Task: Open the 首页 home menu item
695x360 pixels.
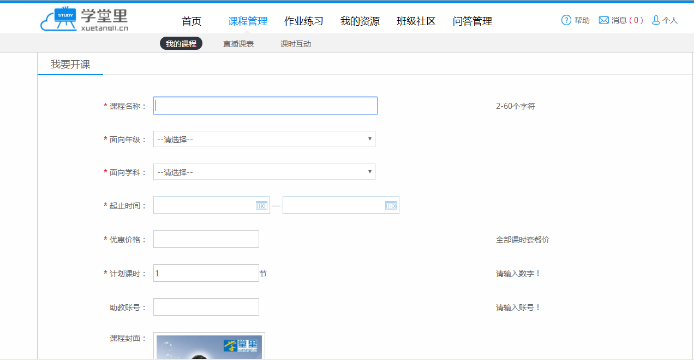Action: pos(191,21)
